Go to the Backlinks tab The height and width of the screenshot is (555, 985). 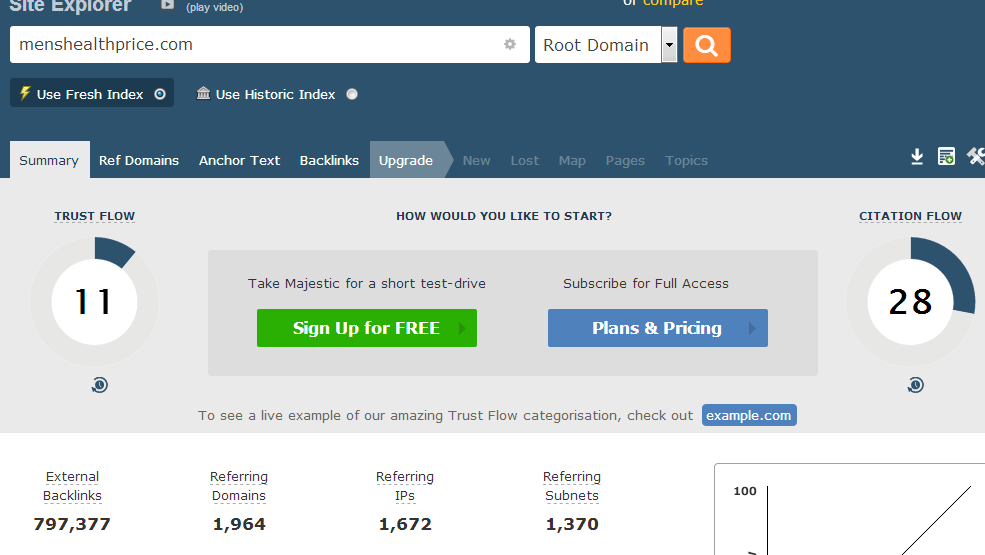329,160
